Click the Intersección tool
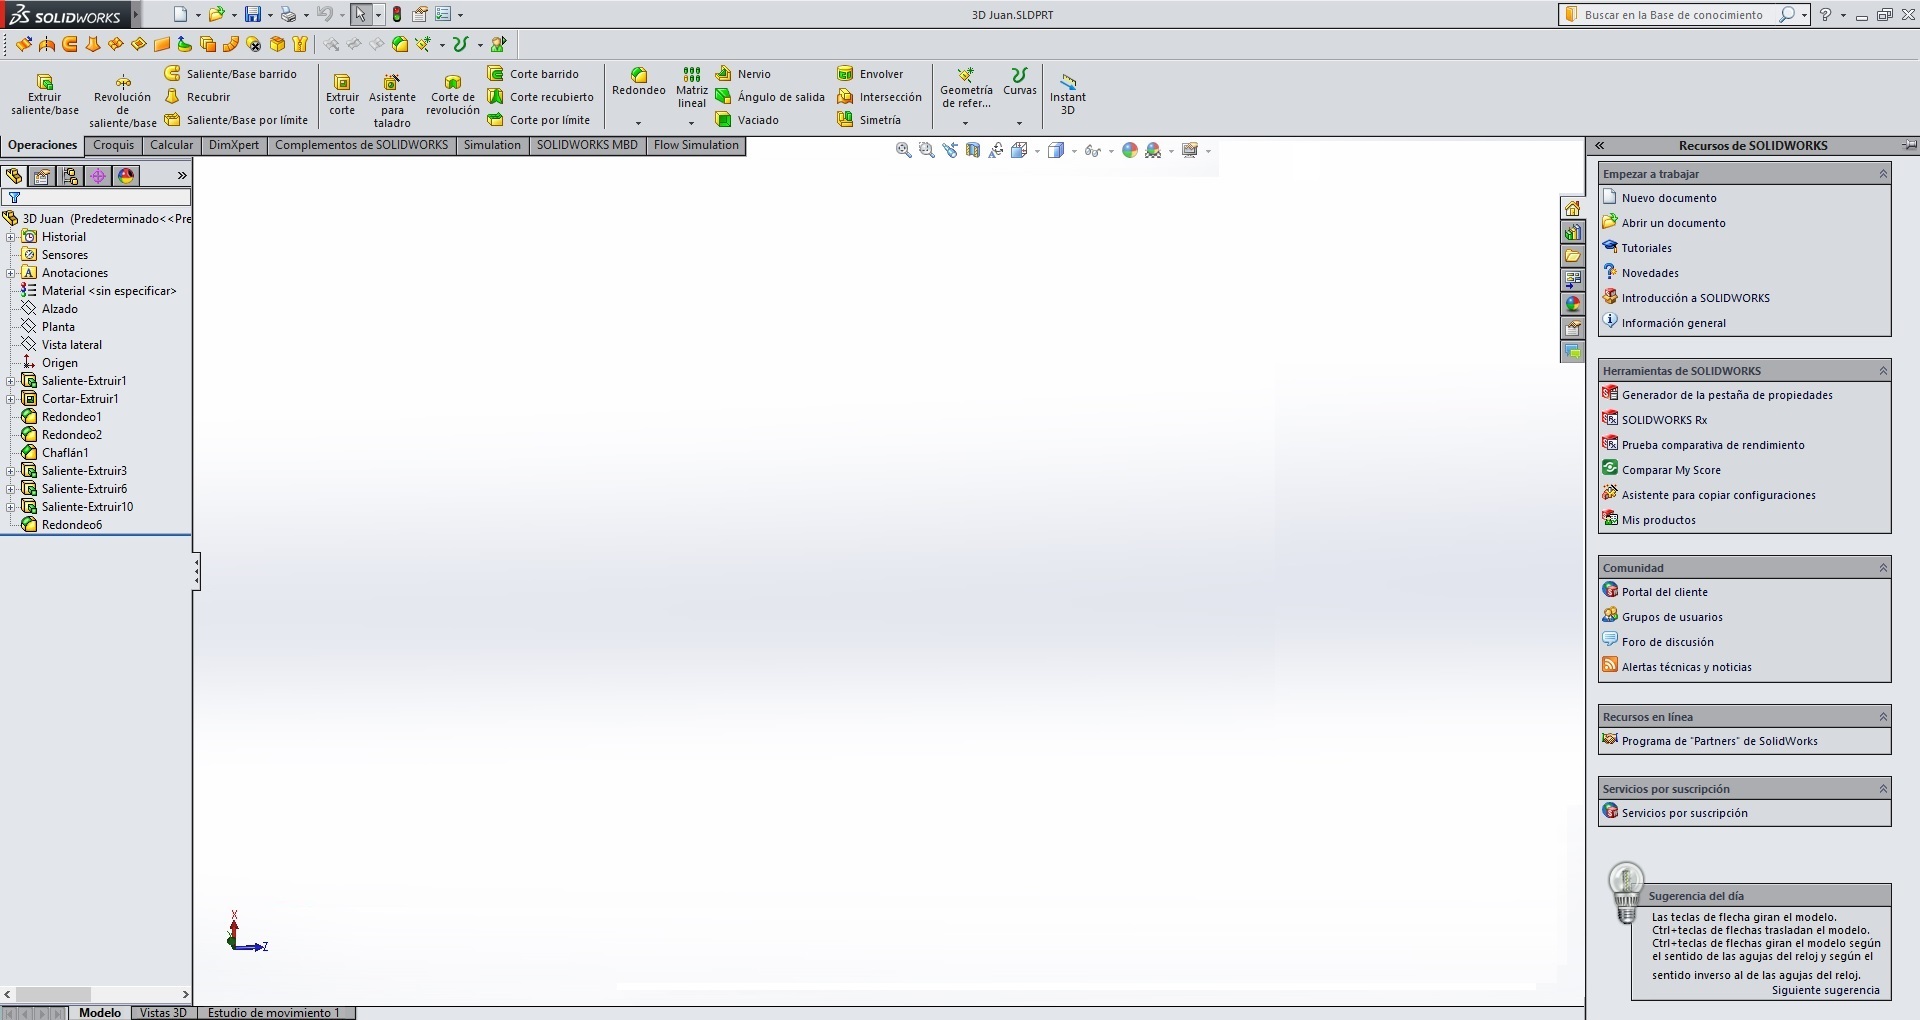The image size is (1920, 1020). (879, 97)
